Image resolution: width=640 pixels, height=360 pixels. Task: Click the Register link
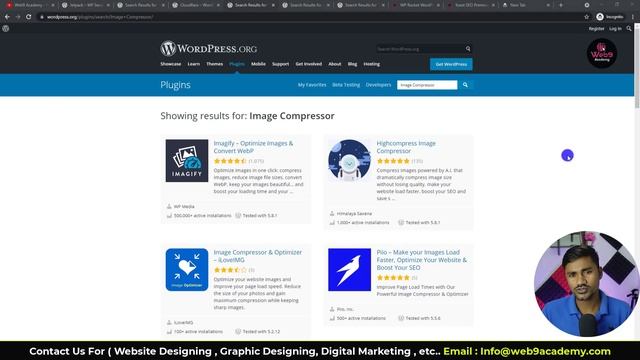pos(596,29)
